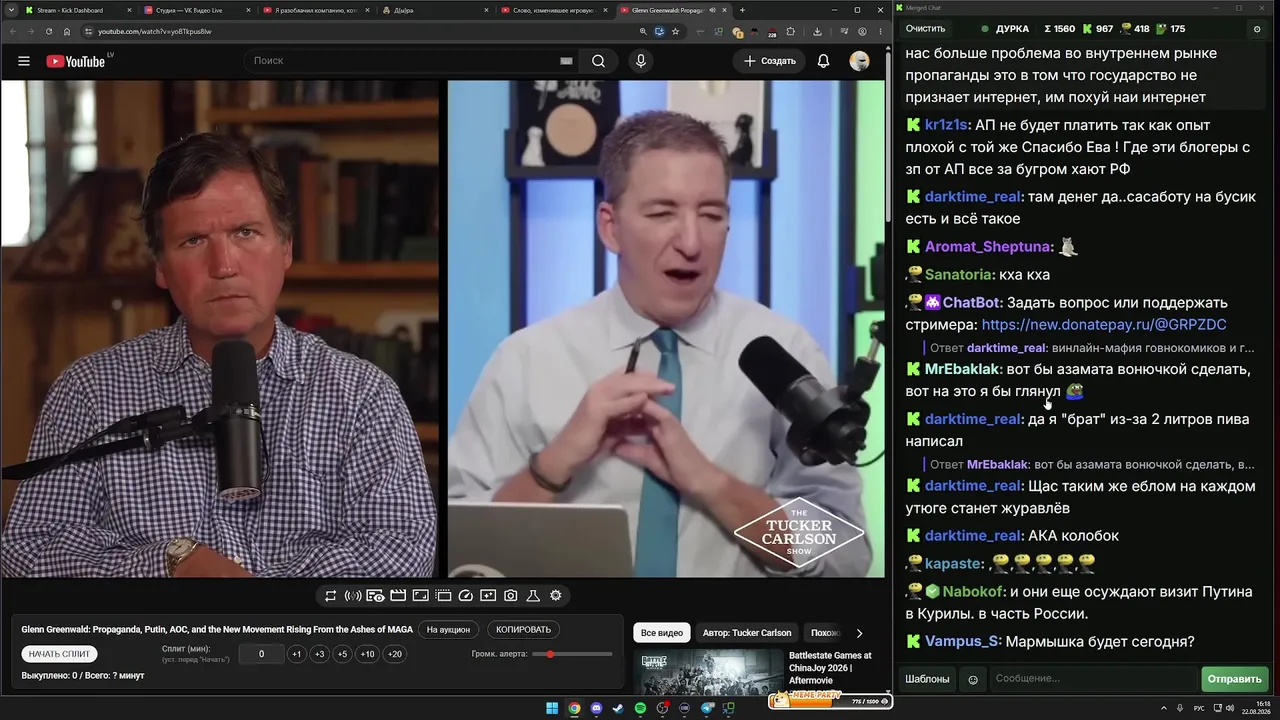The height and width of the screenshot is (720, 1280).
Task: Click the loop icon in the player toolbar
Action: (x=331, y=596)
